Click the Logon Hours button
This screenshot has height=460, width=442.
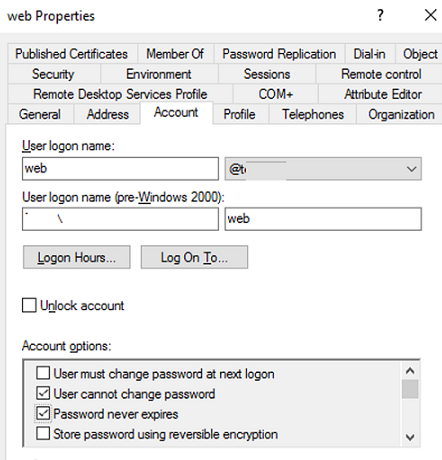point(77,257)
